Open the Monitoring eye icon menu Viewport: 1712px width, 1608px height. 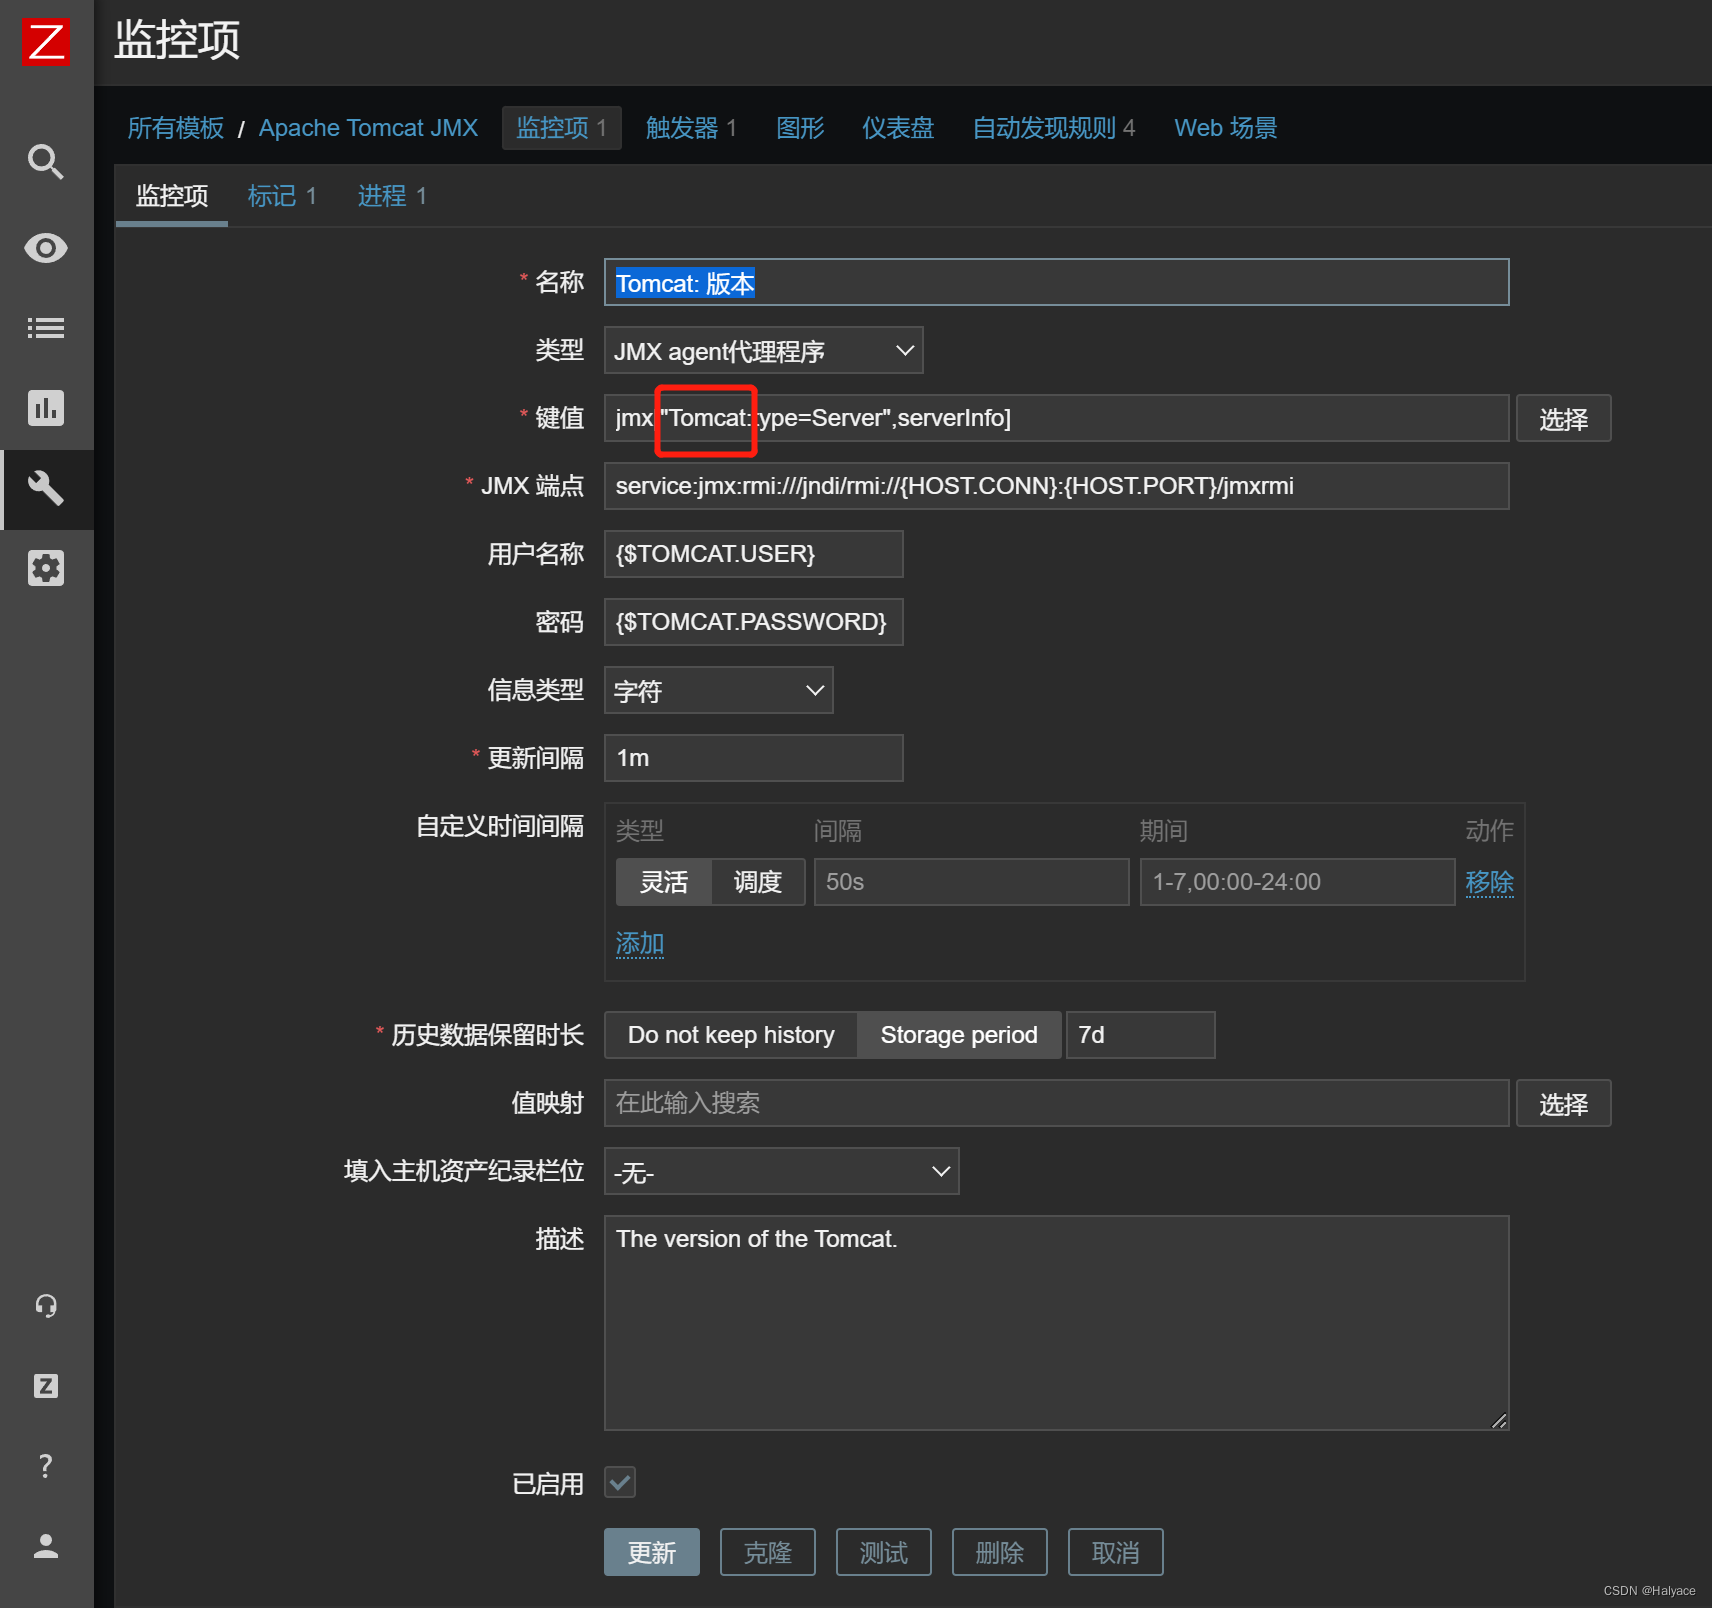46,248
